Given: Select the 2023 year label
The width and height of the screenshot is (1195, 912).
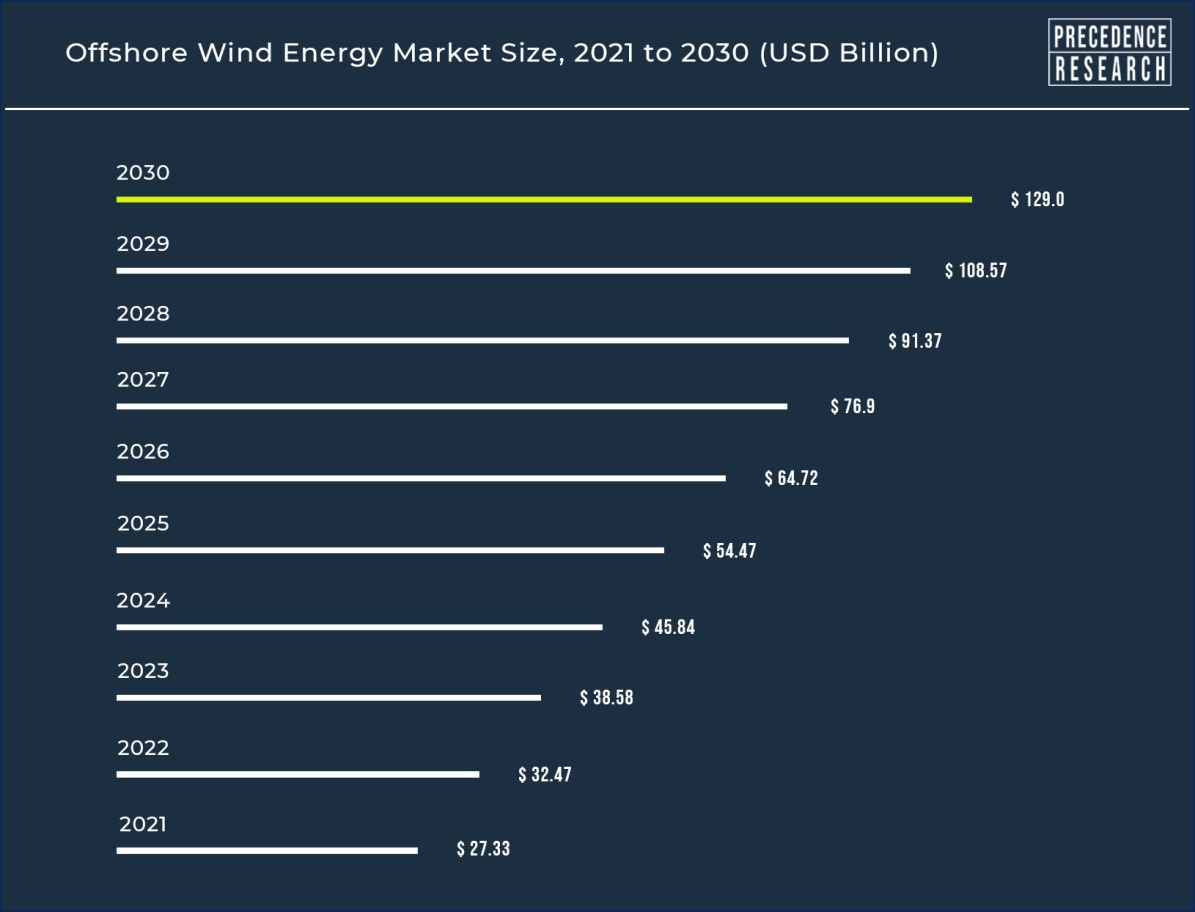Looking at the screenshot, I should 143,671.
